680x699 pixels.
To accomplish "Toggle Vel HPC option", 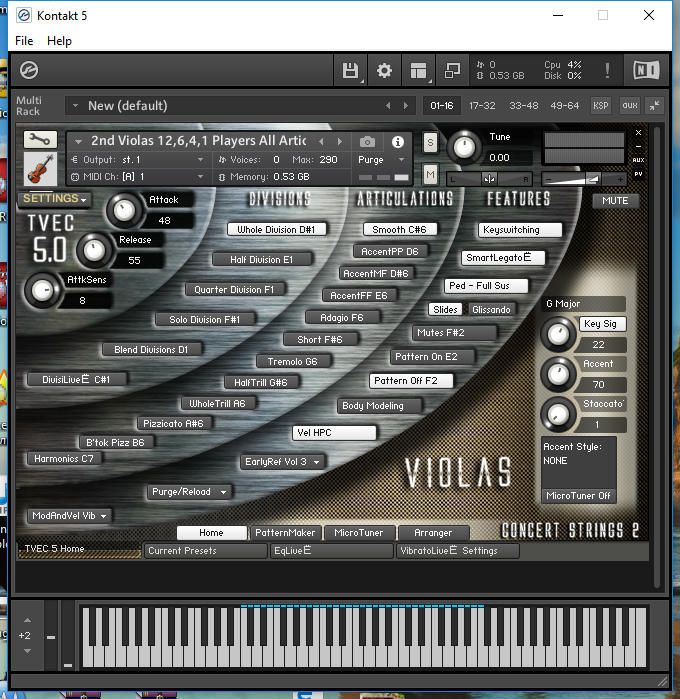I will [x=334, y=432].
